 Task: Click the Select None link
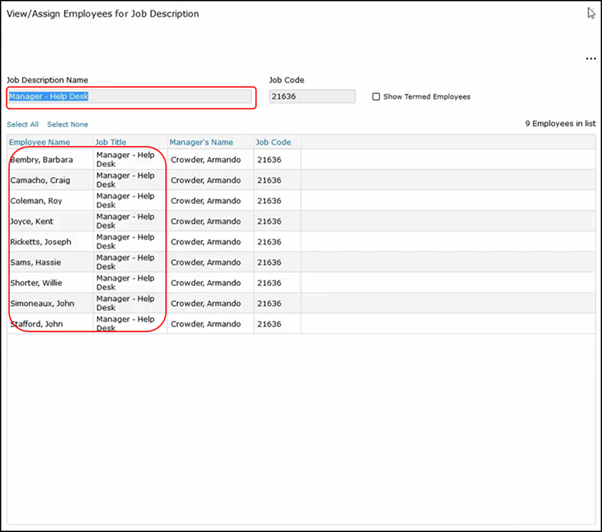coord(67,125)
